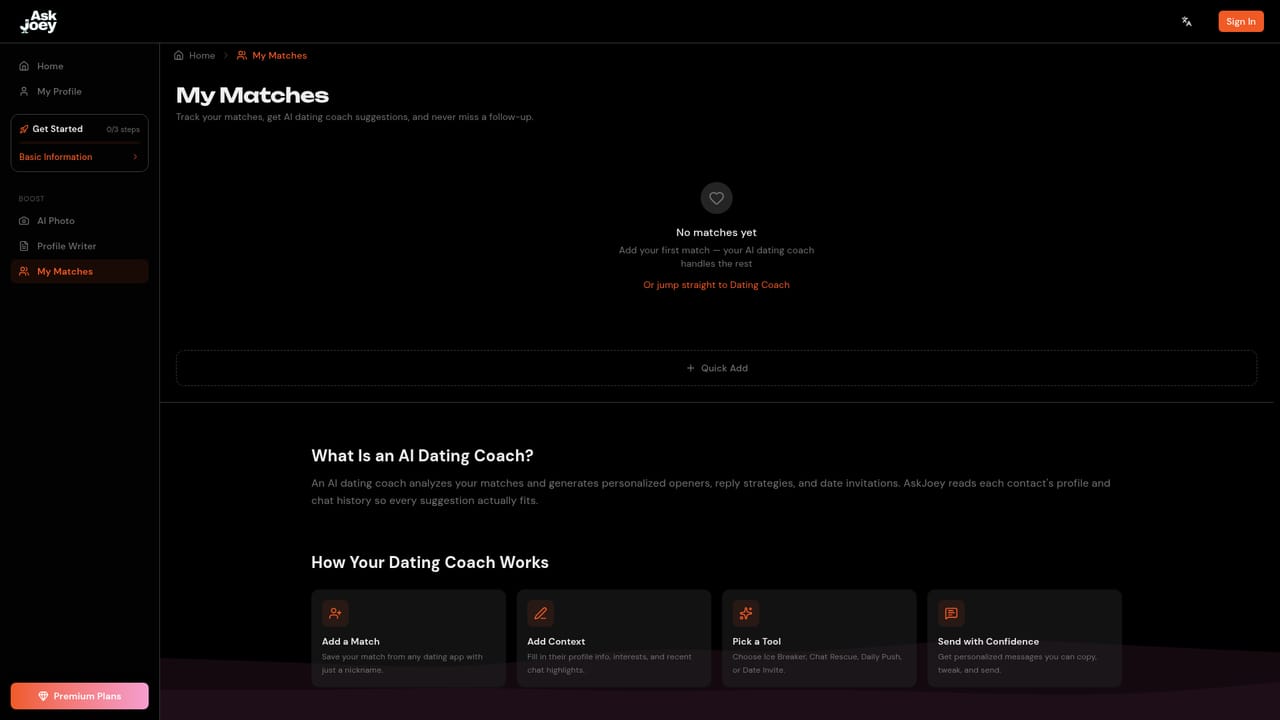Go to My Profile in sidebar

point(80,91)
